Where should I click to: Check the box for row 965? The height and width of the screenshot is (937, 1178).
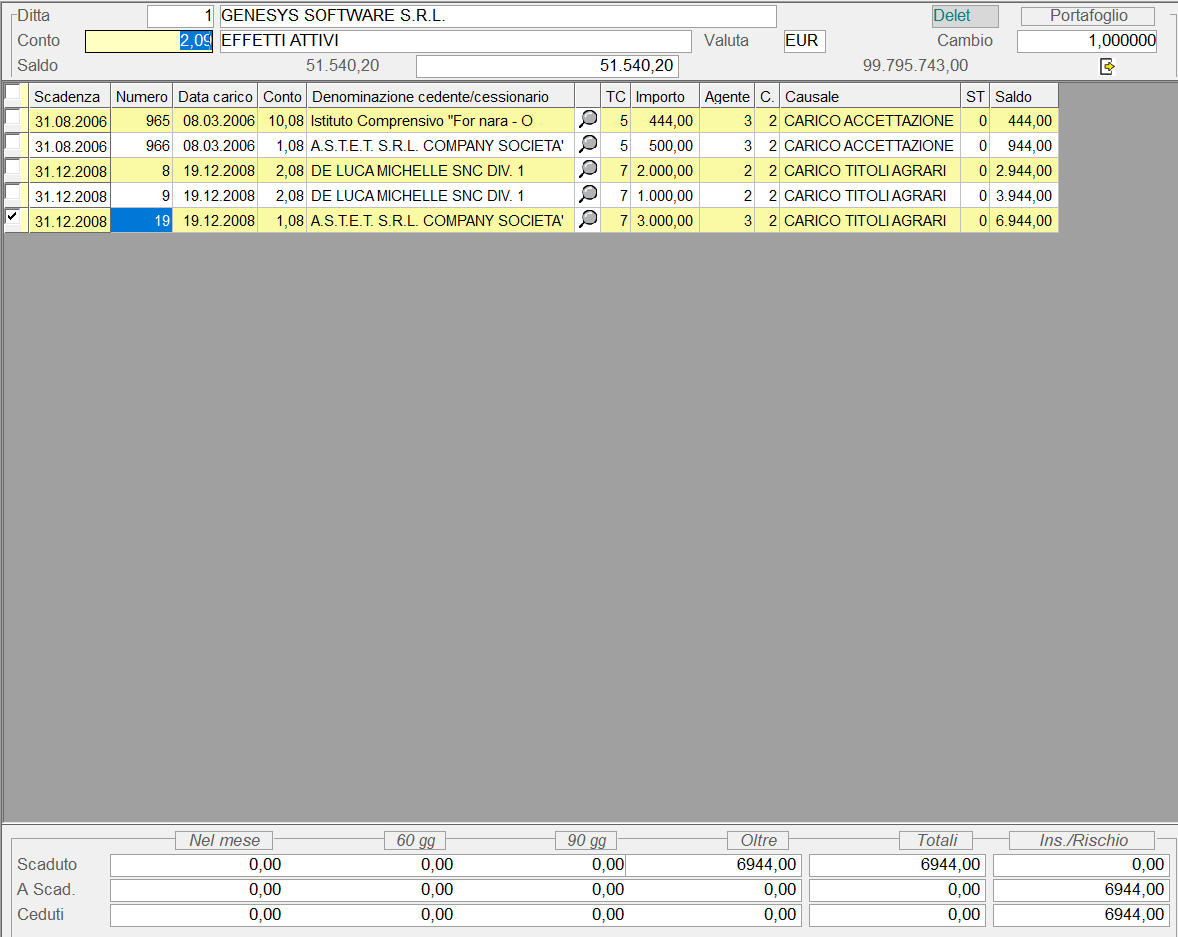tap(12, 118)
